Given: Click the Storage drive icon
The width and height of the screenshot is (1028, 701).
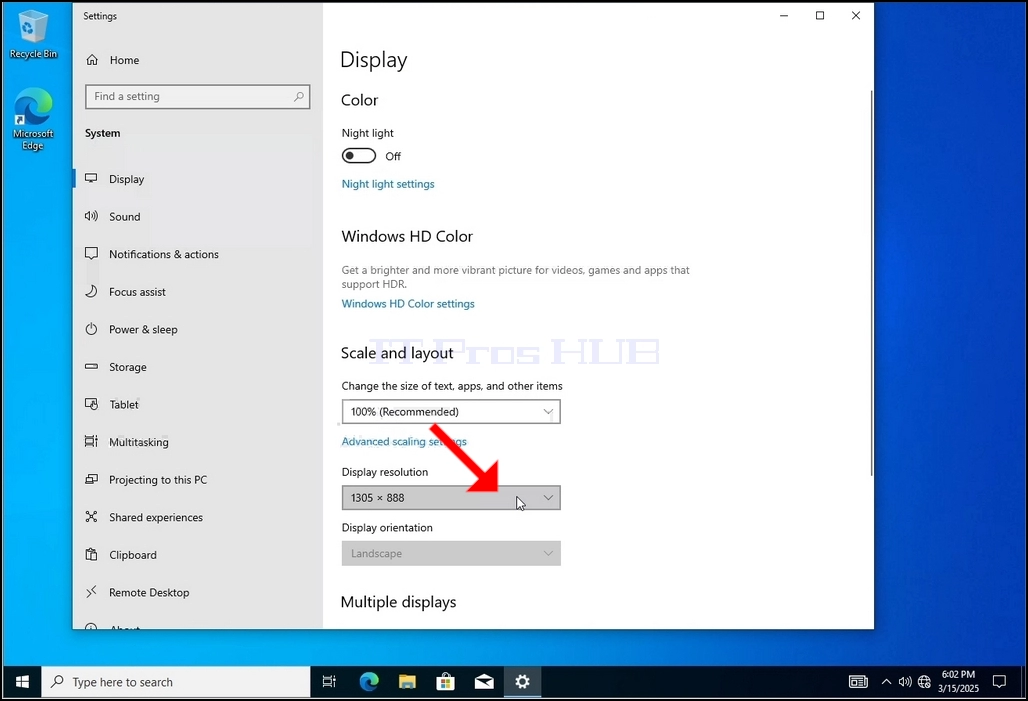Looking at the screenshot, I should pyautogui.click(x=92, y=366).
